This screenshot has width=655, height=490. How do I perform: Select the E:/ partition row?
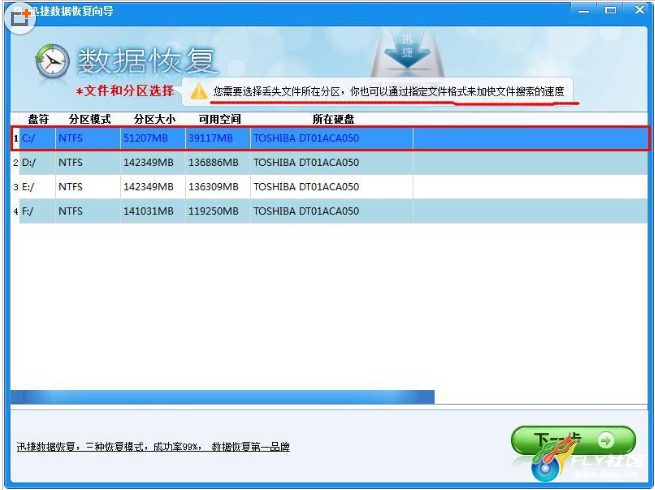pyautogui.click(x=330, y=187)
